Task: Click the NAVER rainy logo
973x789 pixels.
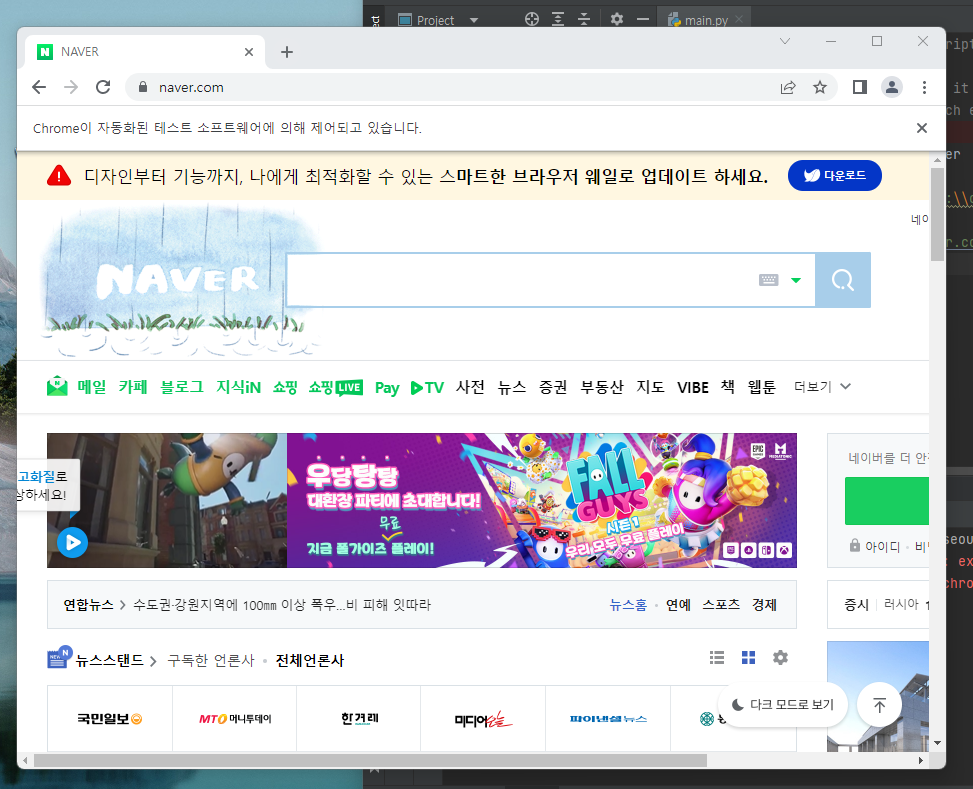Action: point(178,280)
